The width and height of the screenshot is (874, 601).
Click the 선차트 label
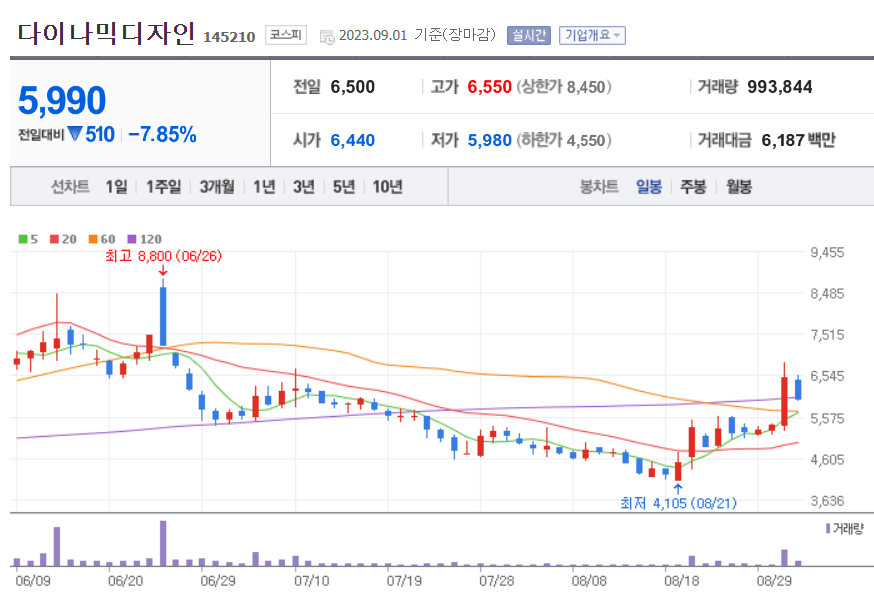(70, 187)
